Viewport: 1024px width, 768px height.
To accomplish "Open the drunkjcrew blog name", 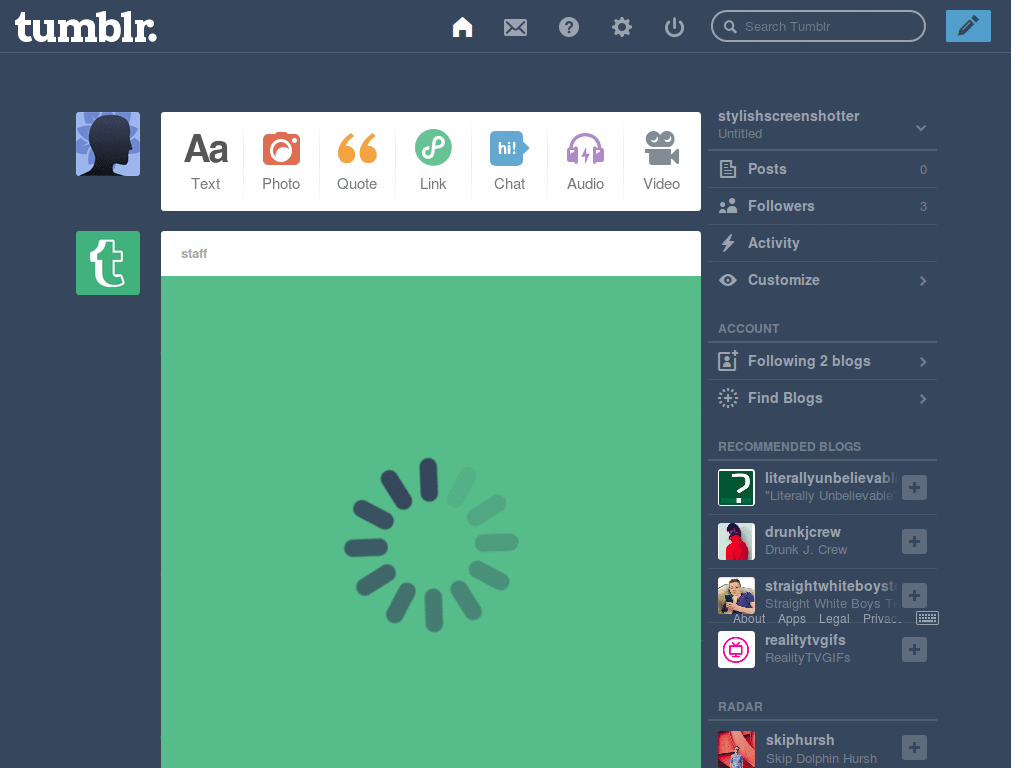I will (x=803, y=532).
